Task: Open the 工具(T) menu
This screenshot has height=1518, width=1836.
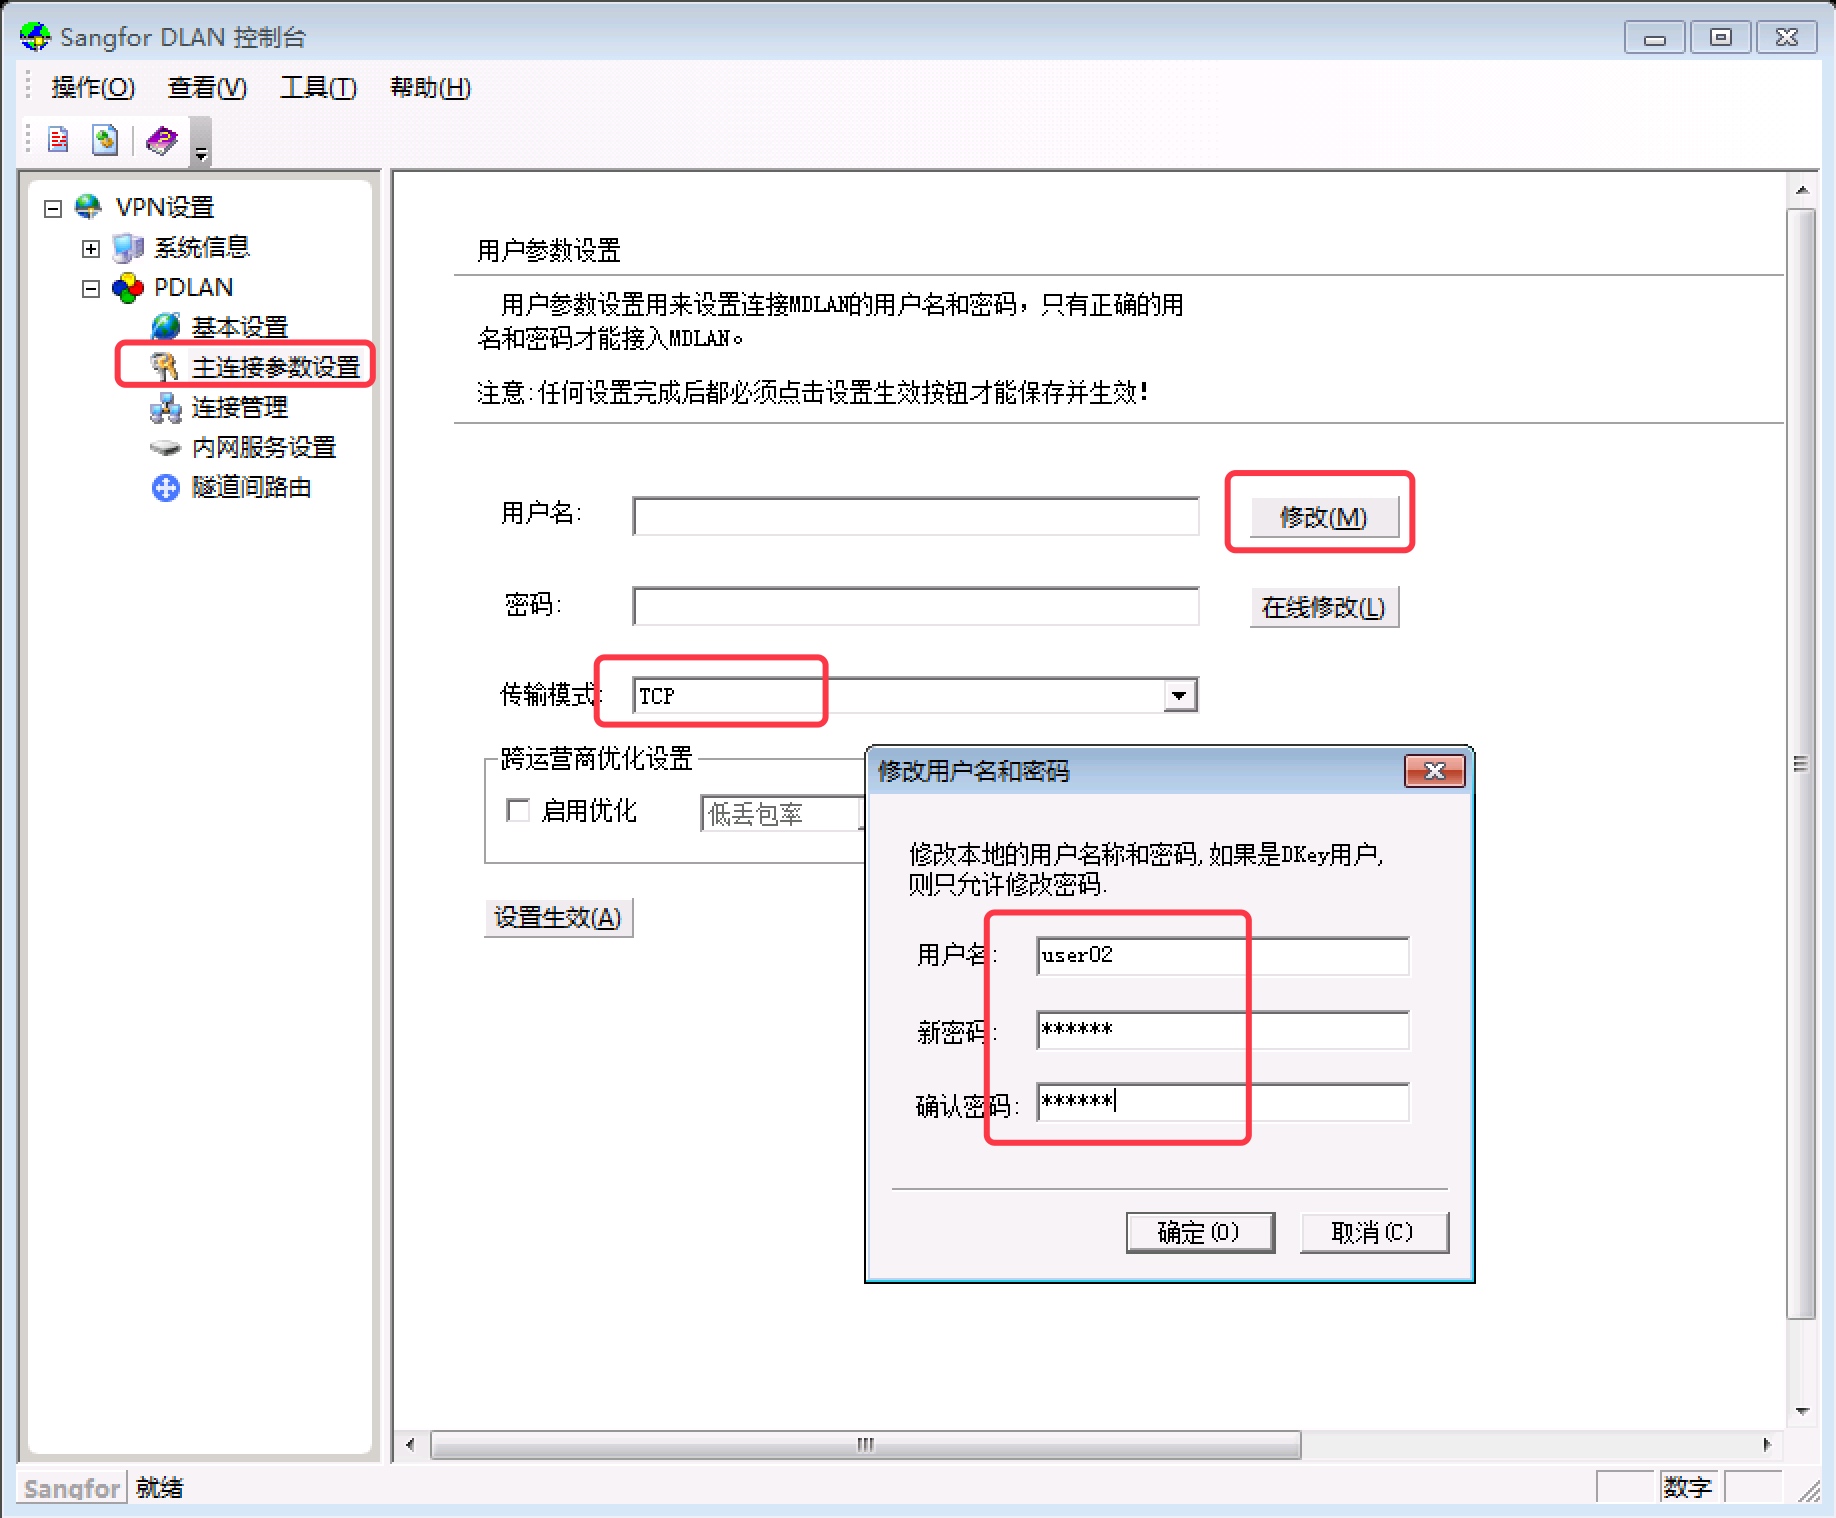Action: pos(318,88)
